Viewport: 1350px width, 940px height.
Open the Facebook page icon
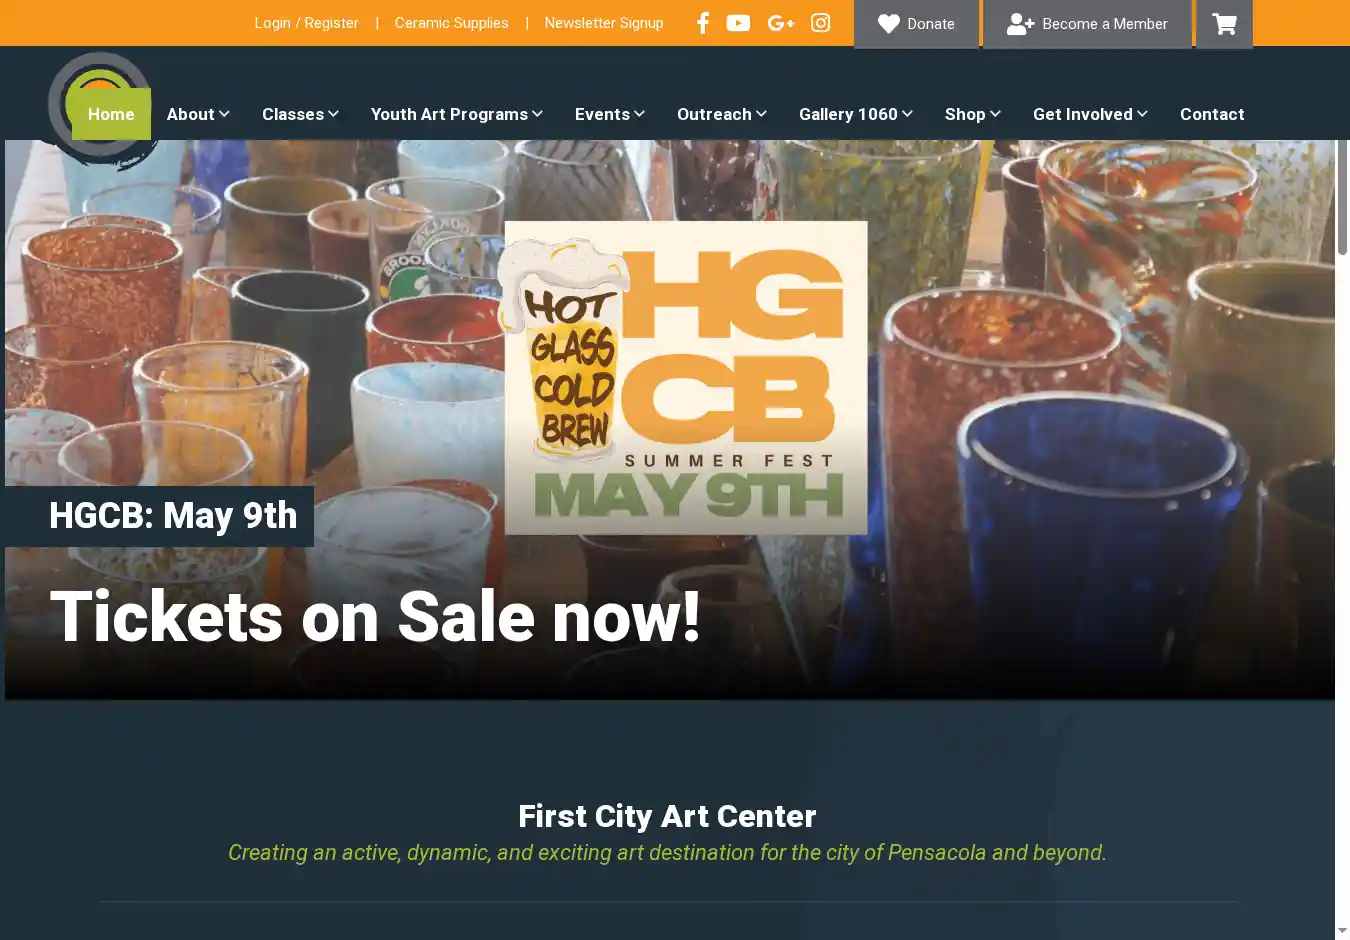tap(703, 23)
